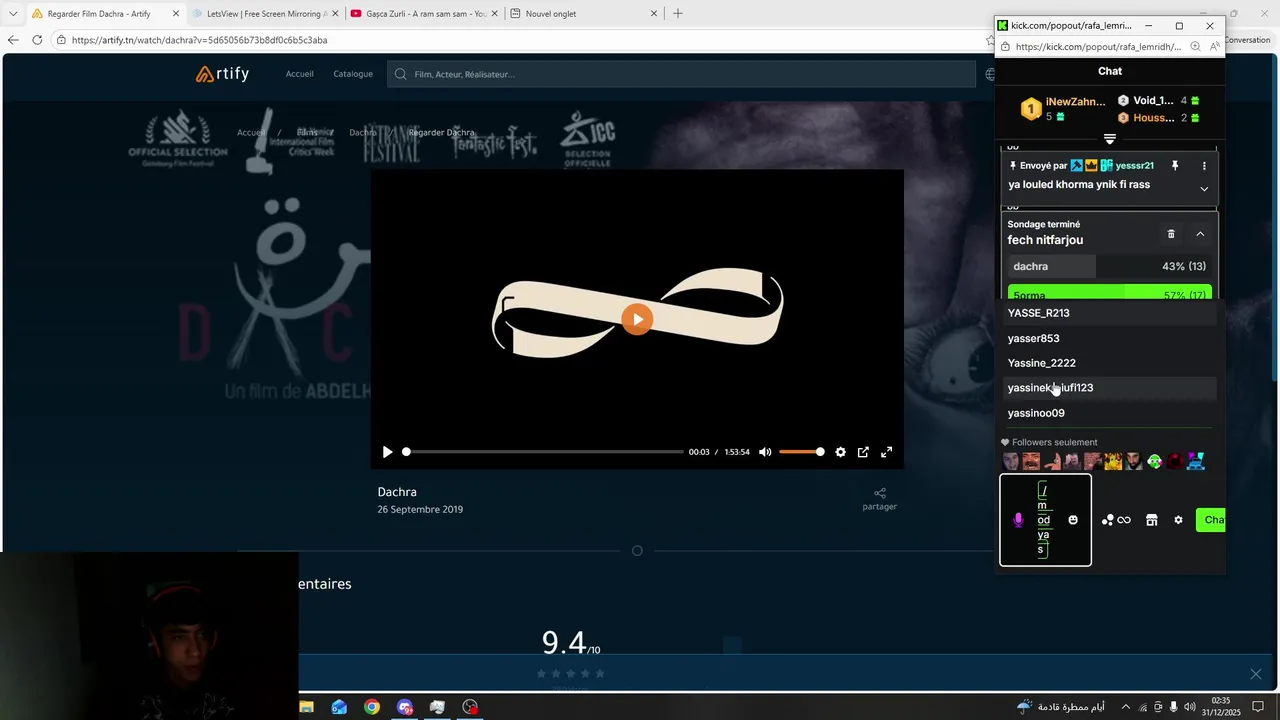Click iNewZahn top gifter entry
The height and width of the screenshot is (720, 1280).
(1062, 109)
